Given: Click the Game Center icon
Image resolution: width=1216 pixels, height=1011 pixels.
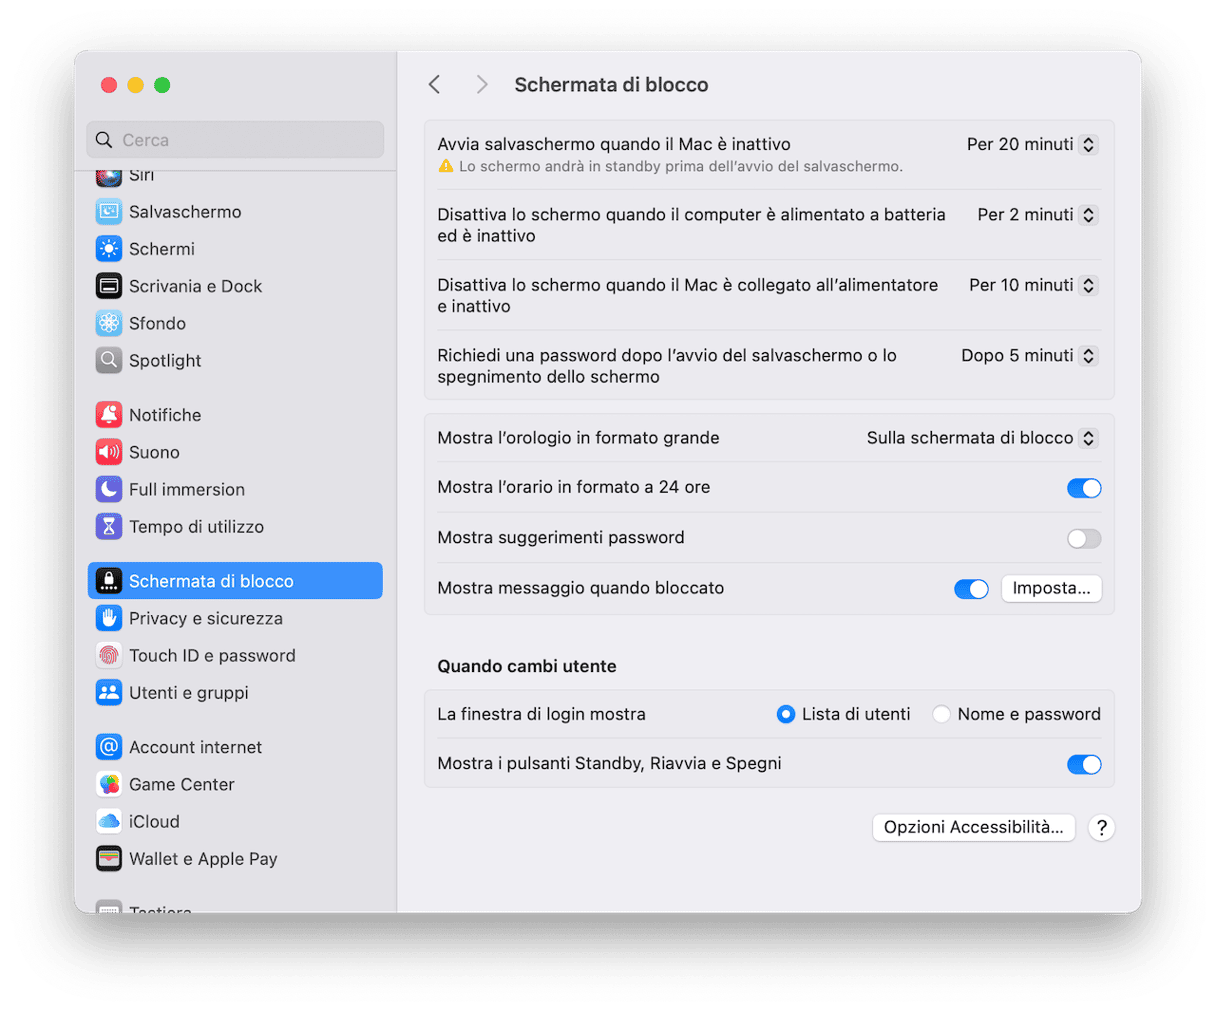Looking at the screenshot, I should 108,784.
